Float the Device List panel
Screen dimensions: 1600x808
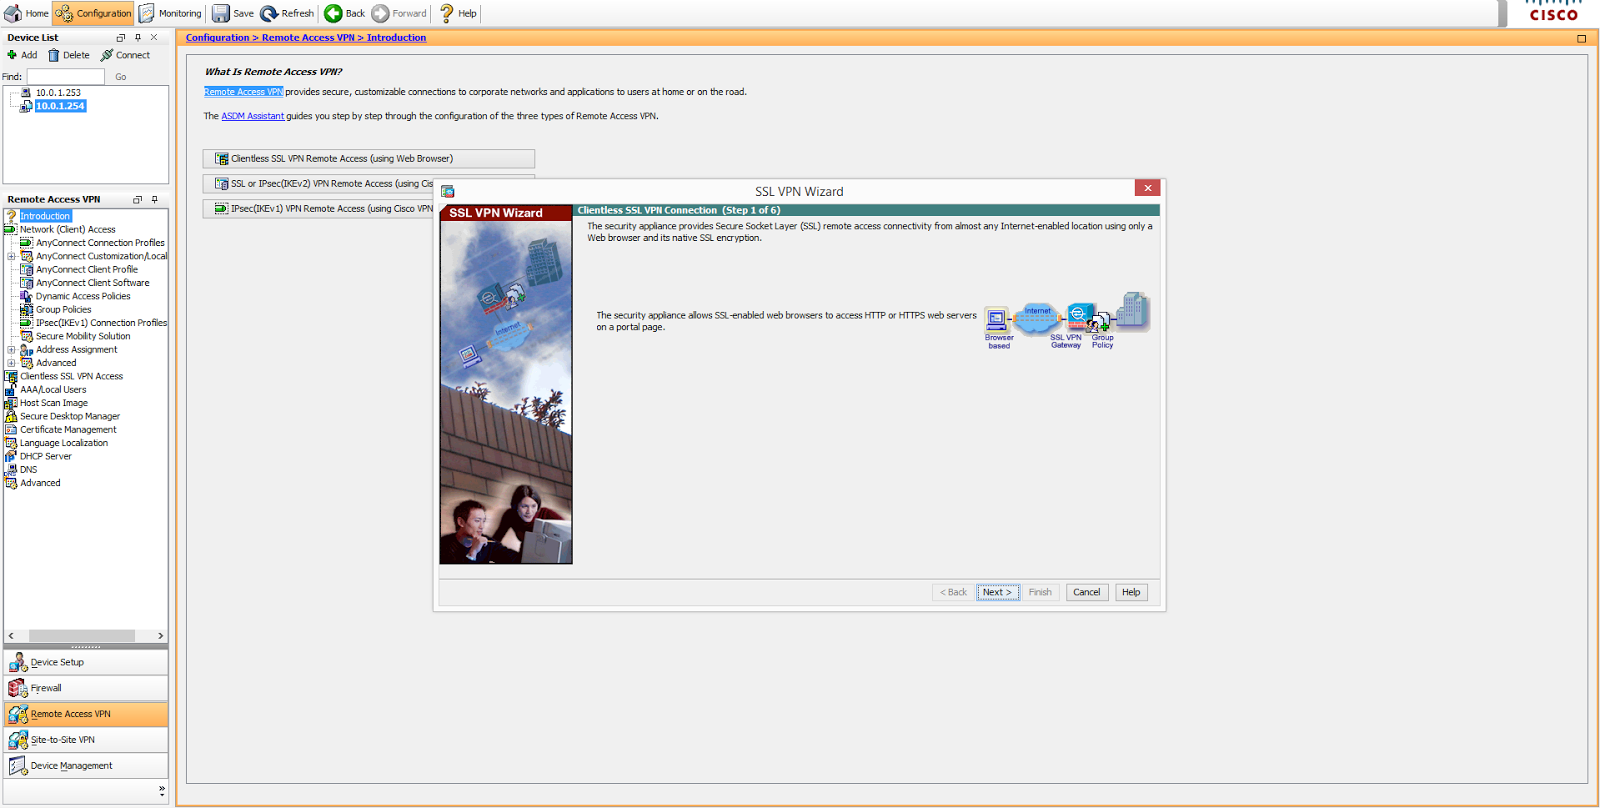coord(121,38)
